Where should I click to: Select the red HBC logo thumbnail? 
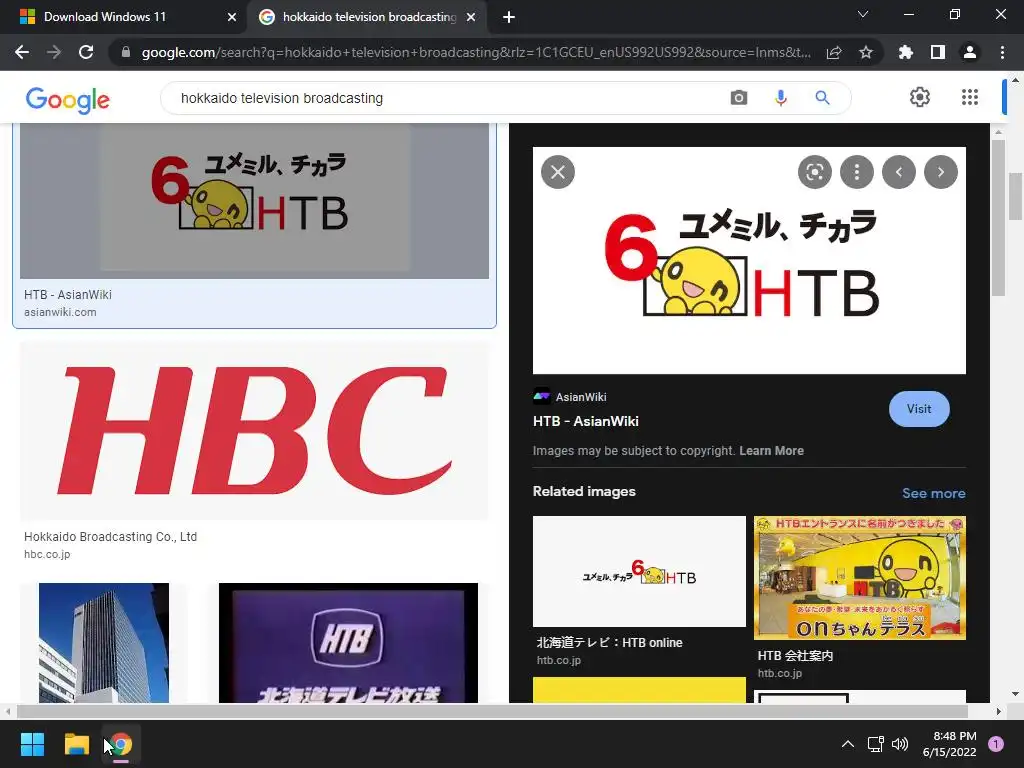pos(255,431)
